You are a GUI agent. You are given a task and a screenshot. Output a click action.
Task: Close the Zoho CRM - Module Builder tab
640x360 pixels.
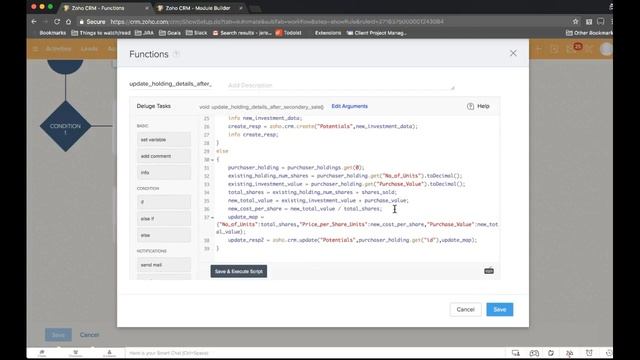[241, 8]
